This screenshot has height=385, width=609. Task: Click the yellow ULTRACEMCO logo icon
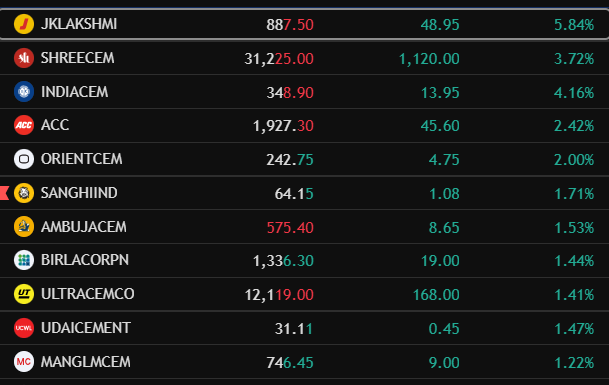point(24,294)
